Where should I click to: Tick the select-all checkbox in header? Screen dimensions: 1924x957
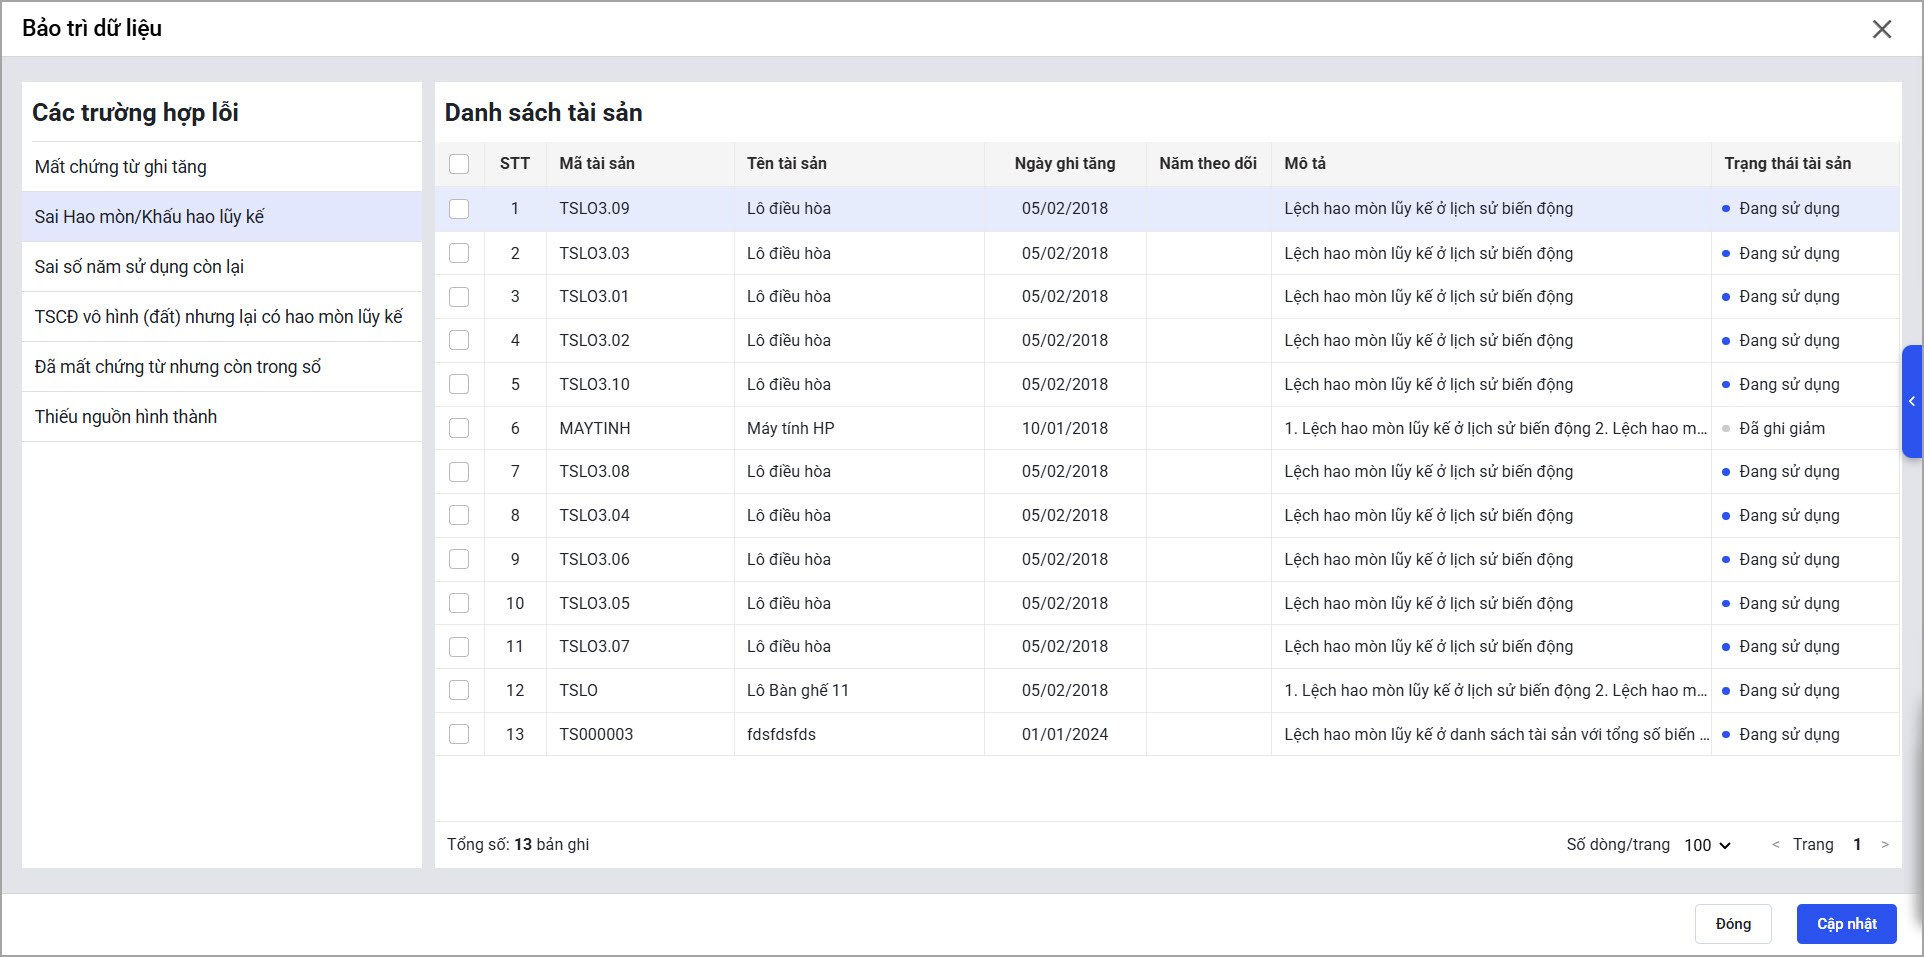(459, 164)
